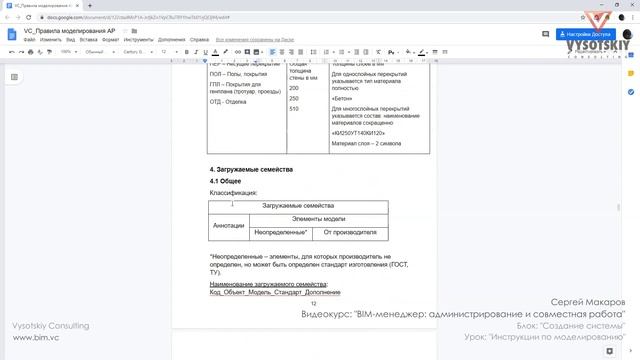Open the highlight color pen
The width and height of the screenshot is (640, 360).
click(x=225, y=52)
